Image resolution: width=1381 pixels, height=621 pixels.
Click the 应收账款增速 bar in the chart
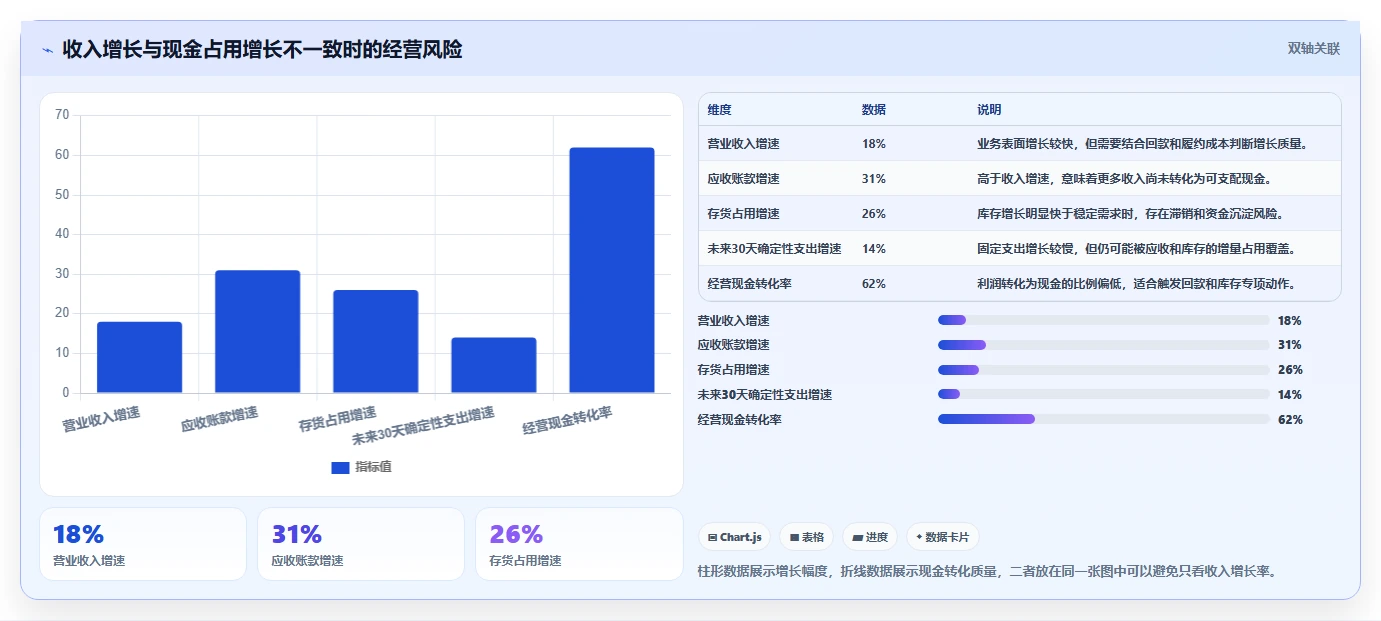coord(257,331)
